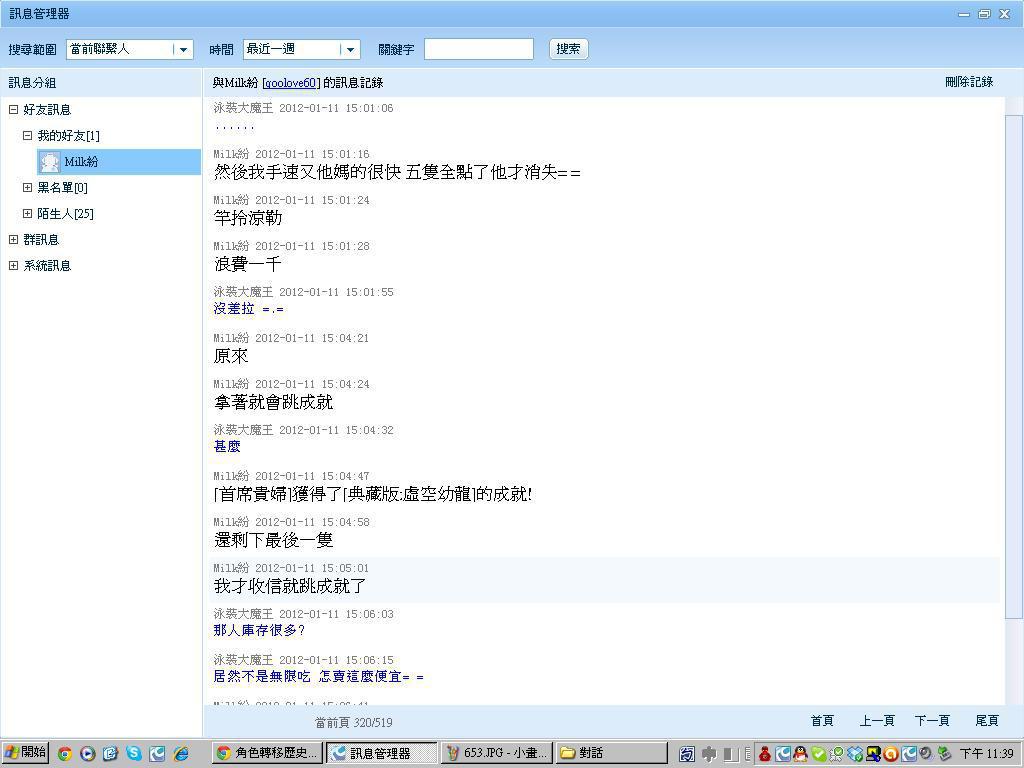The height and width of the screenshot is (768, 1024).
Task: Click the network monitor tray icon
Action: point(873,754)
